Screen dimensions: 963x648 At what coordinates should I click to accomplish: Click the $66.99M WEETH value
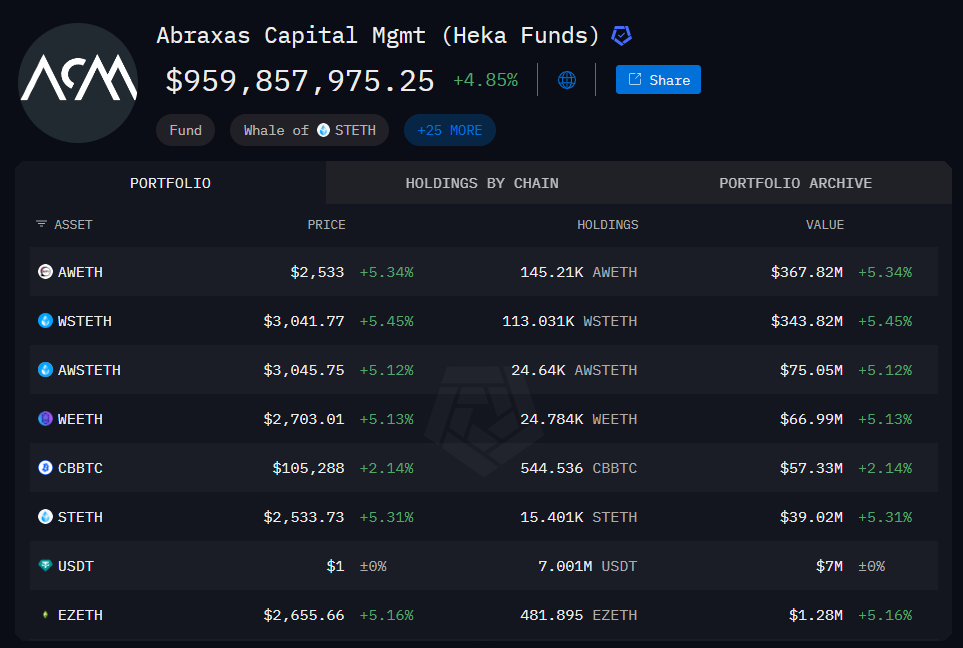811,420
